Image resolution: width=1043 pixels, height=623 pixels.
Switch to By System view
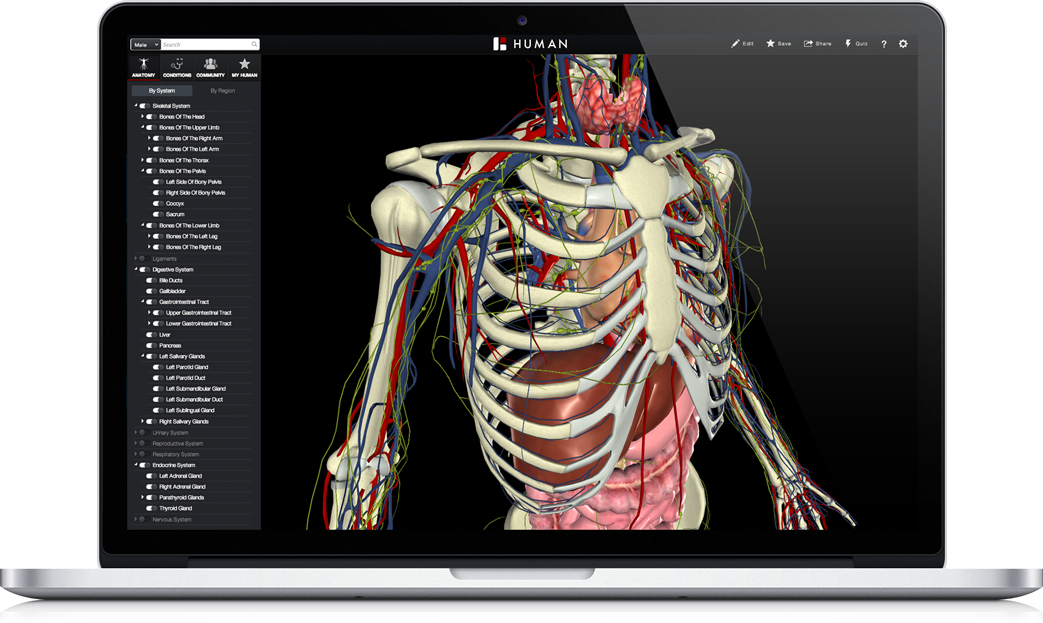162,90
